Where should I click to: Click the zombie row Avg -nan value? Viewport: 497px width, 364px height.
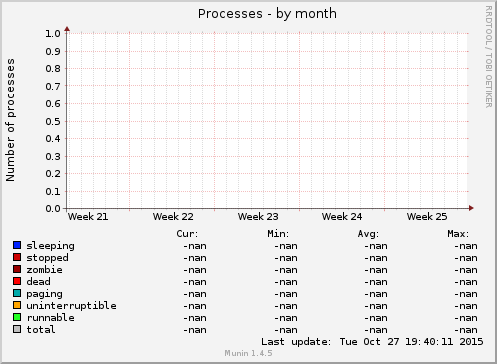point(376,270)
